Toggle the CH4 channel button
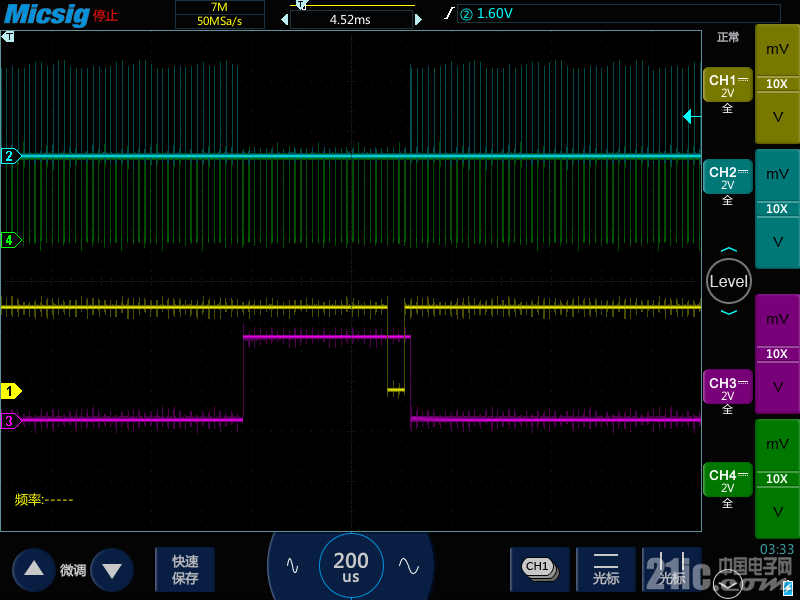Screen dimensions: 800x600 point(728,480)
